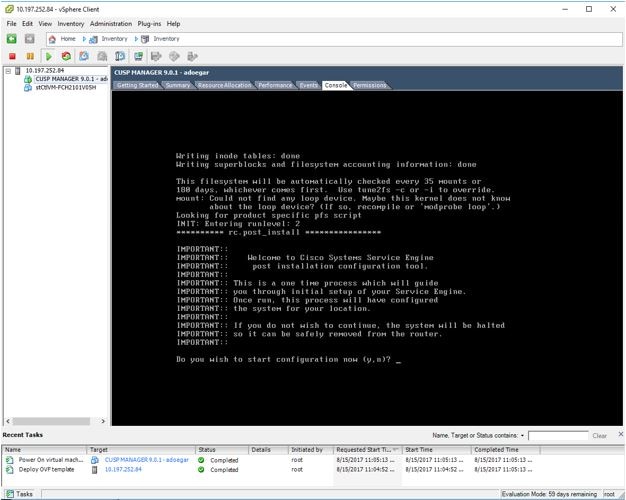This screenshot has height=500, width=626.
Task: Click the grey navigate Forward arrow
Action: pyautogui.click(x=30, y=39)
